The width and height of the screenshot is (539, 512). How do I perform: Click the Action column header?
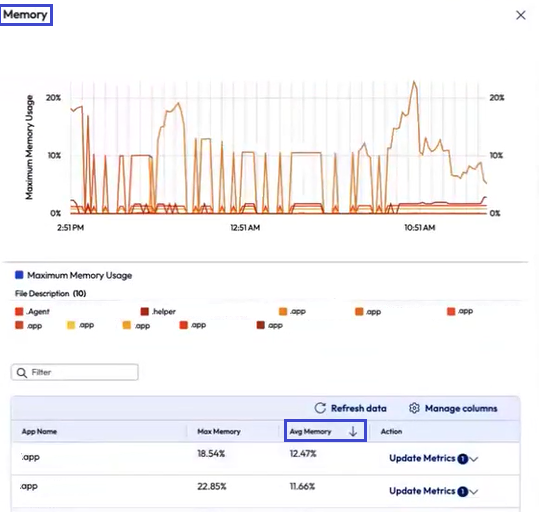tap(391, 431)
